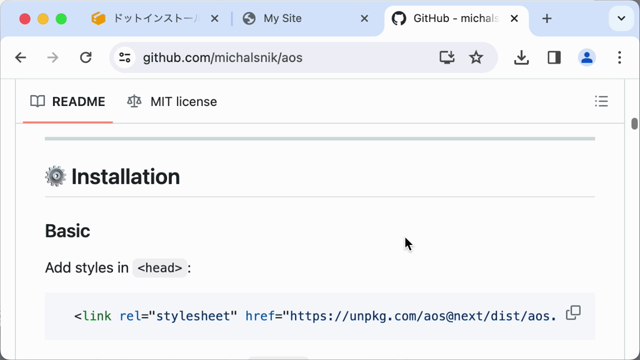
Task: Open Chrome downloads icon
Action: pos(521,58)
